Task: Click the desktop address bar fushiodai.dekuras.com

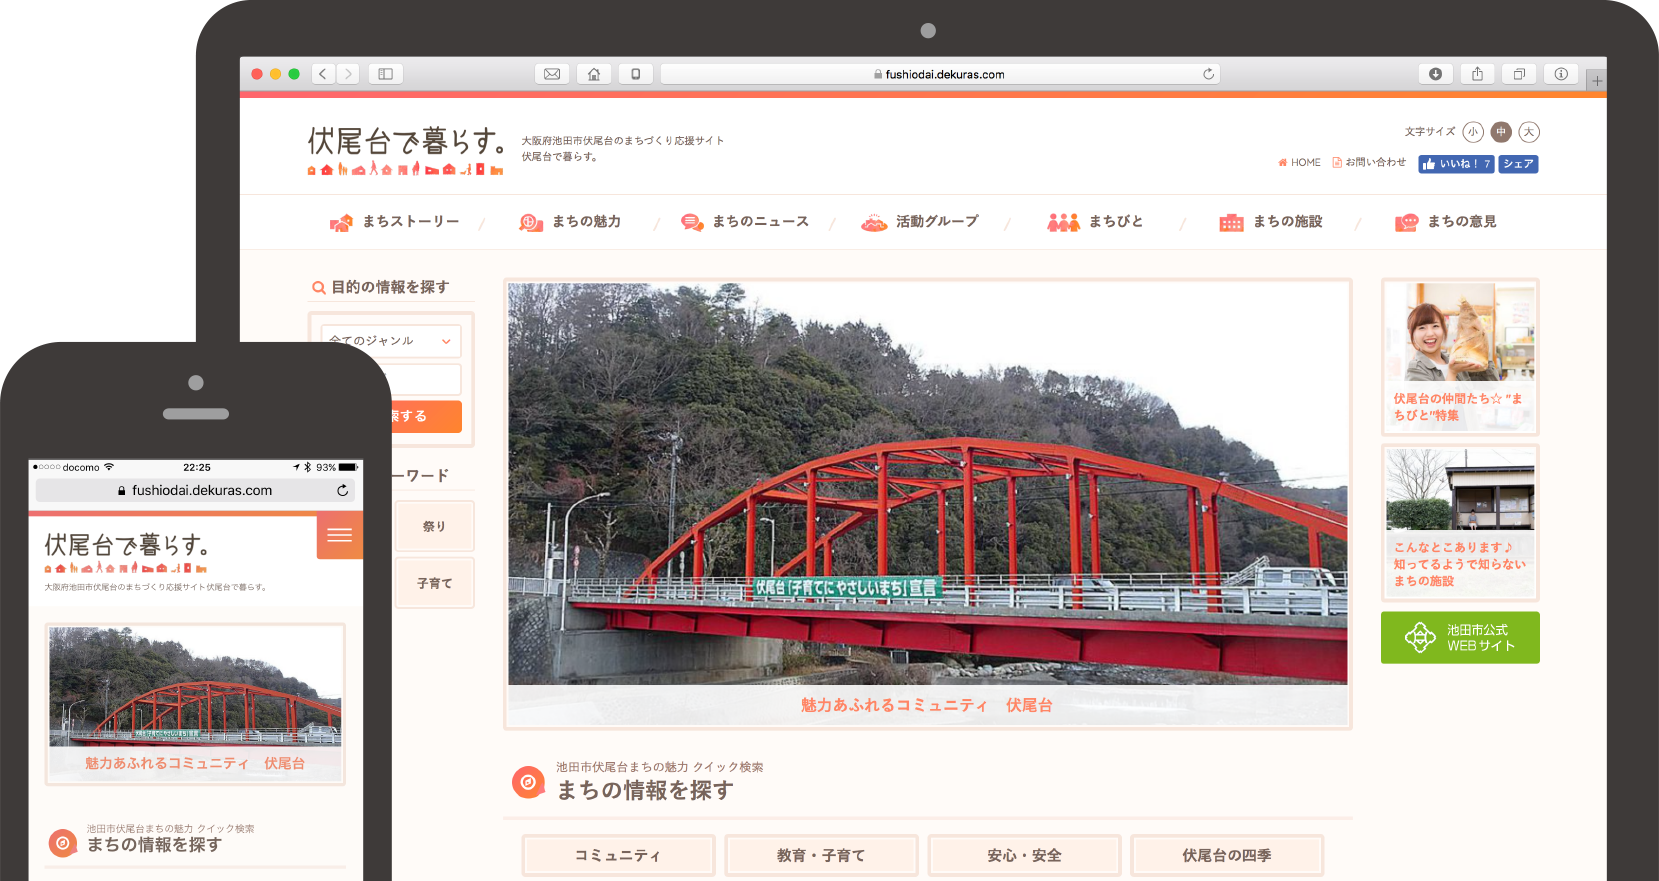Action: (x=940, y=74)
